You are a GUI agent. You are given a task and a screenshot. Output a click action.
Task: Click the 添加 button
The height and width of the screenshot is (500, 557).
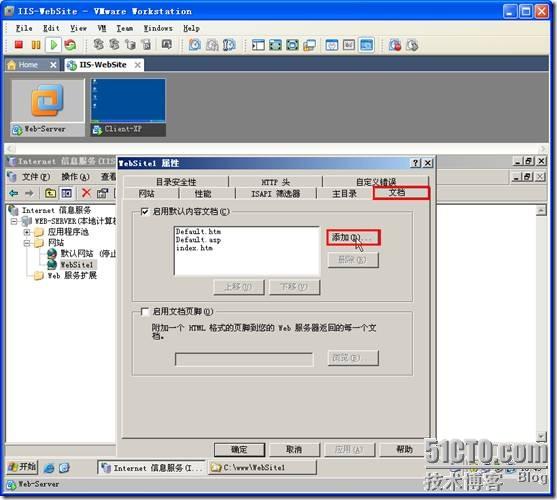pyautogui.click(x=353, y=237)
